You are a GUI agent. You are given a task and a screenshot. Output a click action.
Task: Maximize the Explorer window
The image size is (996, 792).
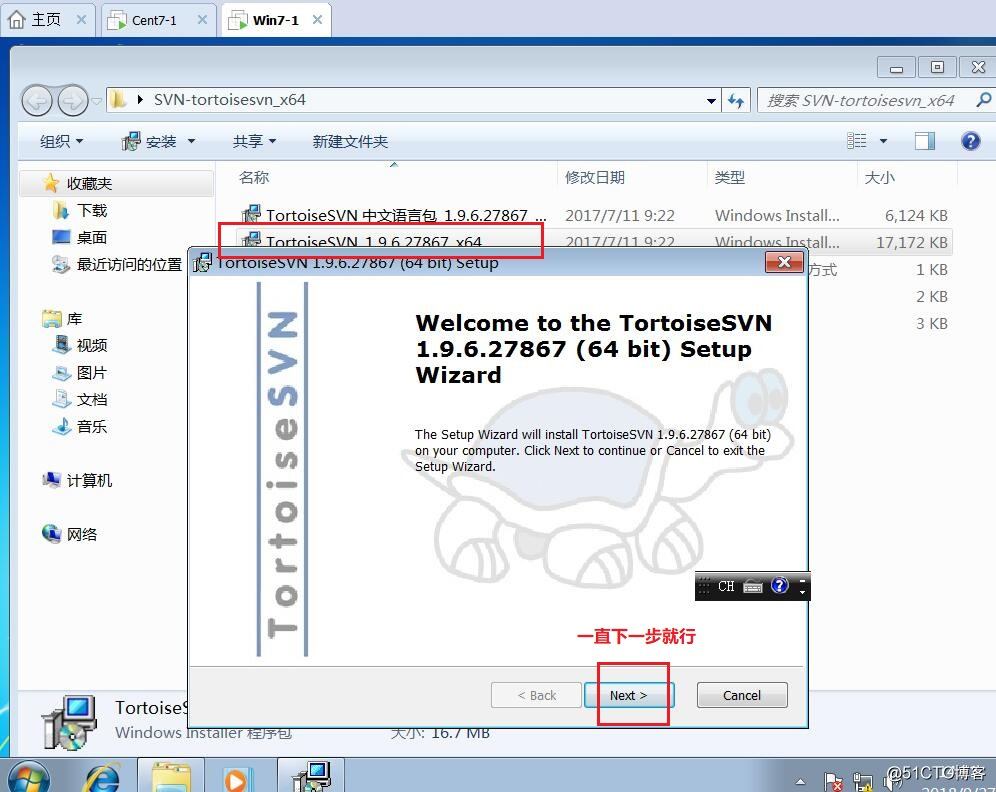pyautogui.click(x=937, y=67)
